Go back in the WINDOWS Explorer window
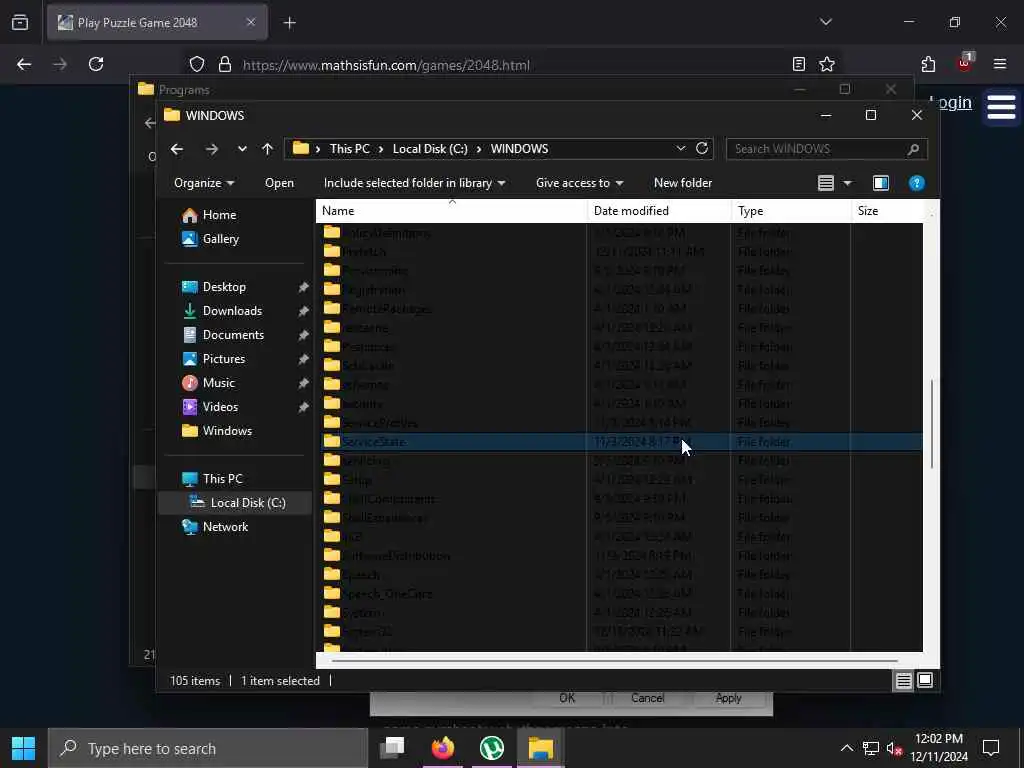The image size is (1024, 768). point(177,149)
